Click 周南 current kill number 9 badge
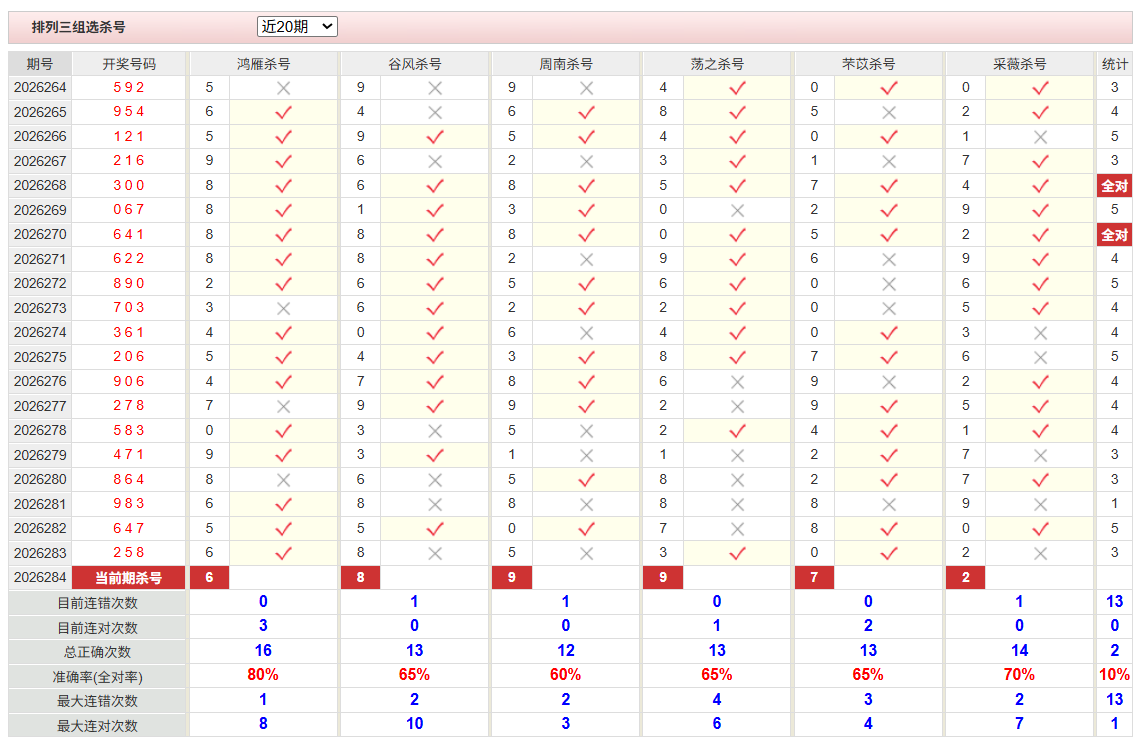 (x=512, y=577)
